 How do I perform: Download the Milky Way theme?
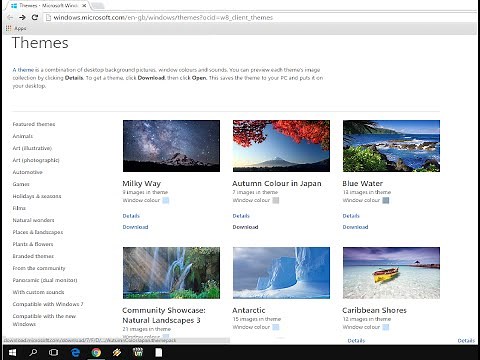coord(135,227)
